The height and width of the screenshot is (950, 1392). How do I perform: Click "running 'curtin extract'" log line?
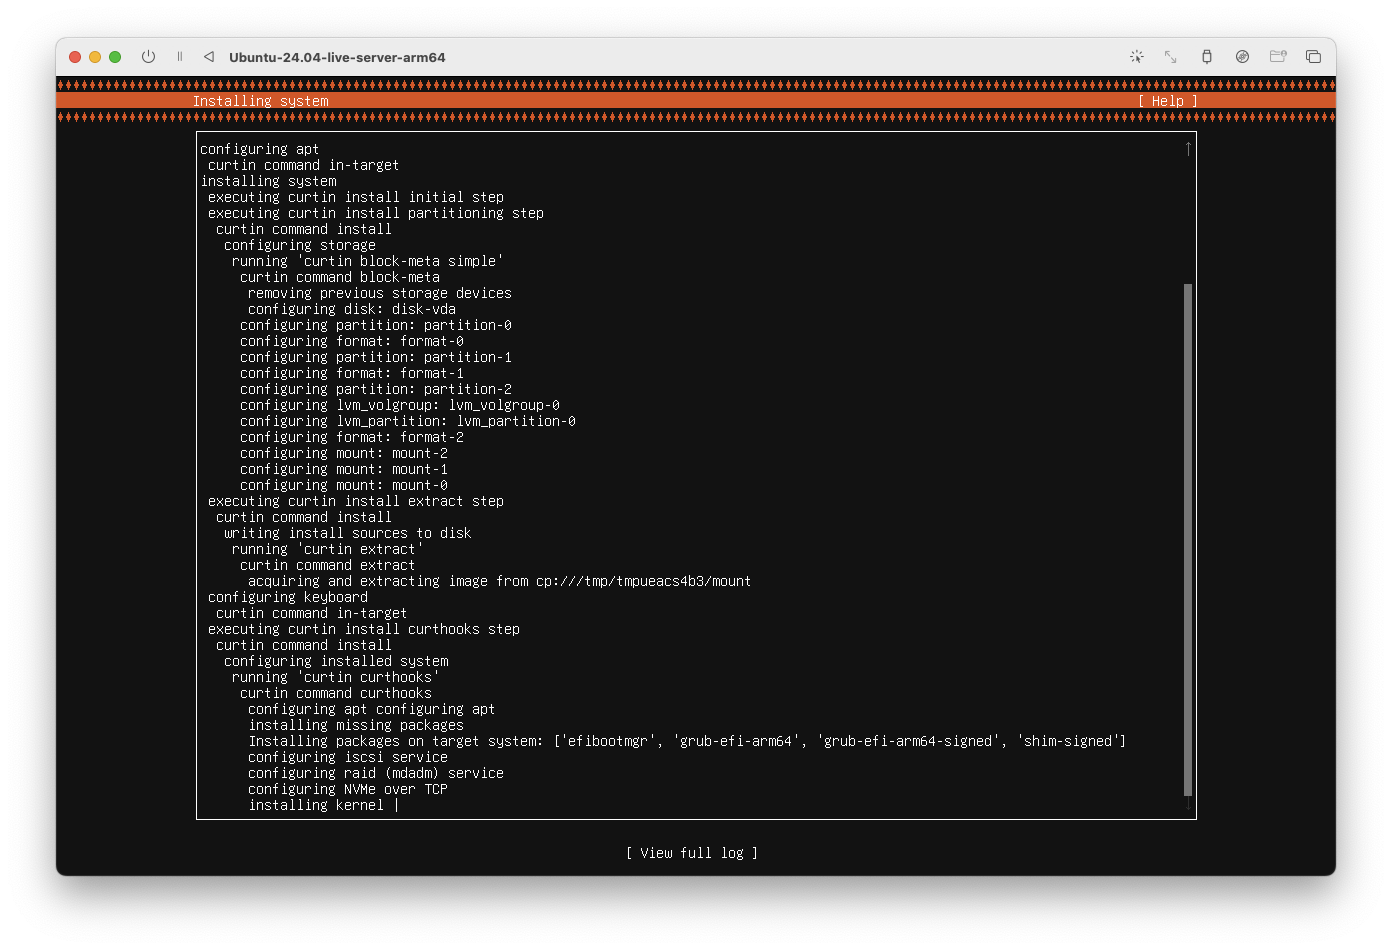coord(328,549)
